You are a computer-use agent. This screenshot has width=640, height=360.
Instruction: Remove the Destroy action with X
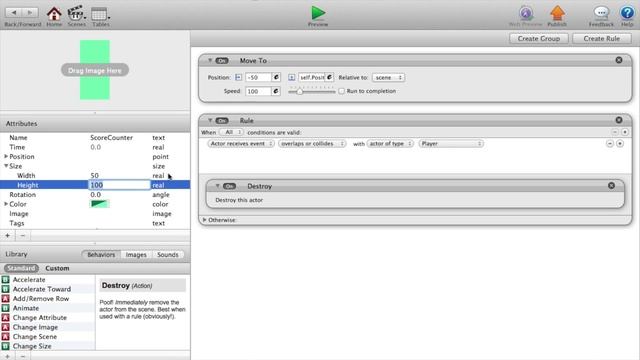pos(611,185)
